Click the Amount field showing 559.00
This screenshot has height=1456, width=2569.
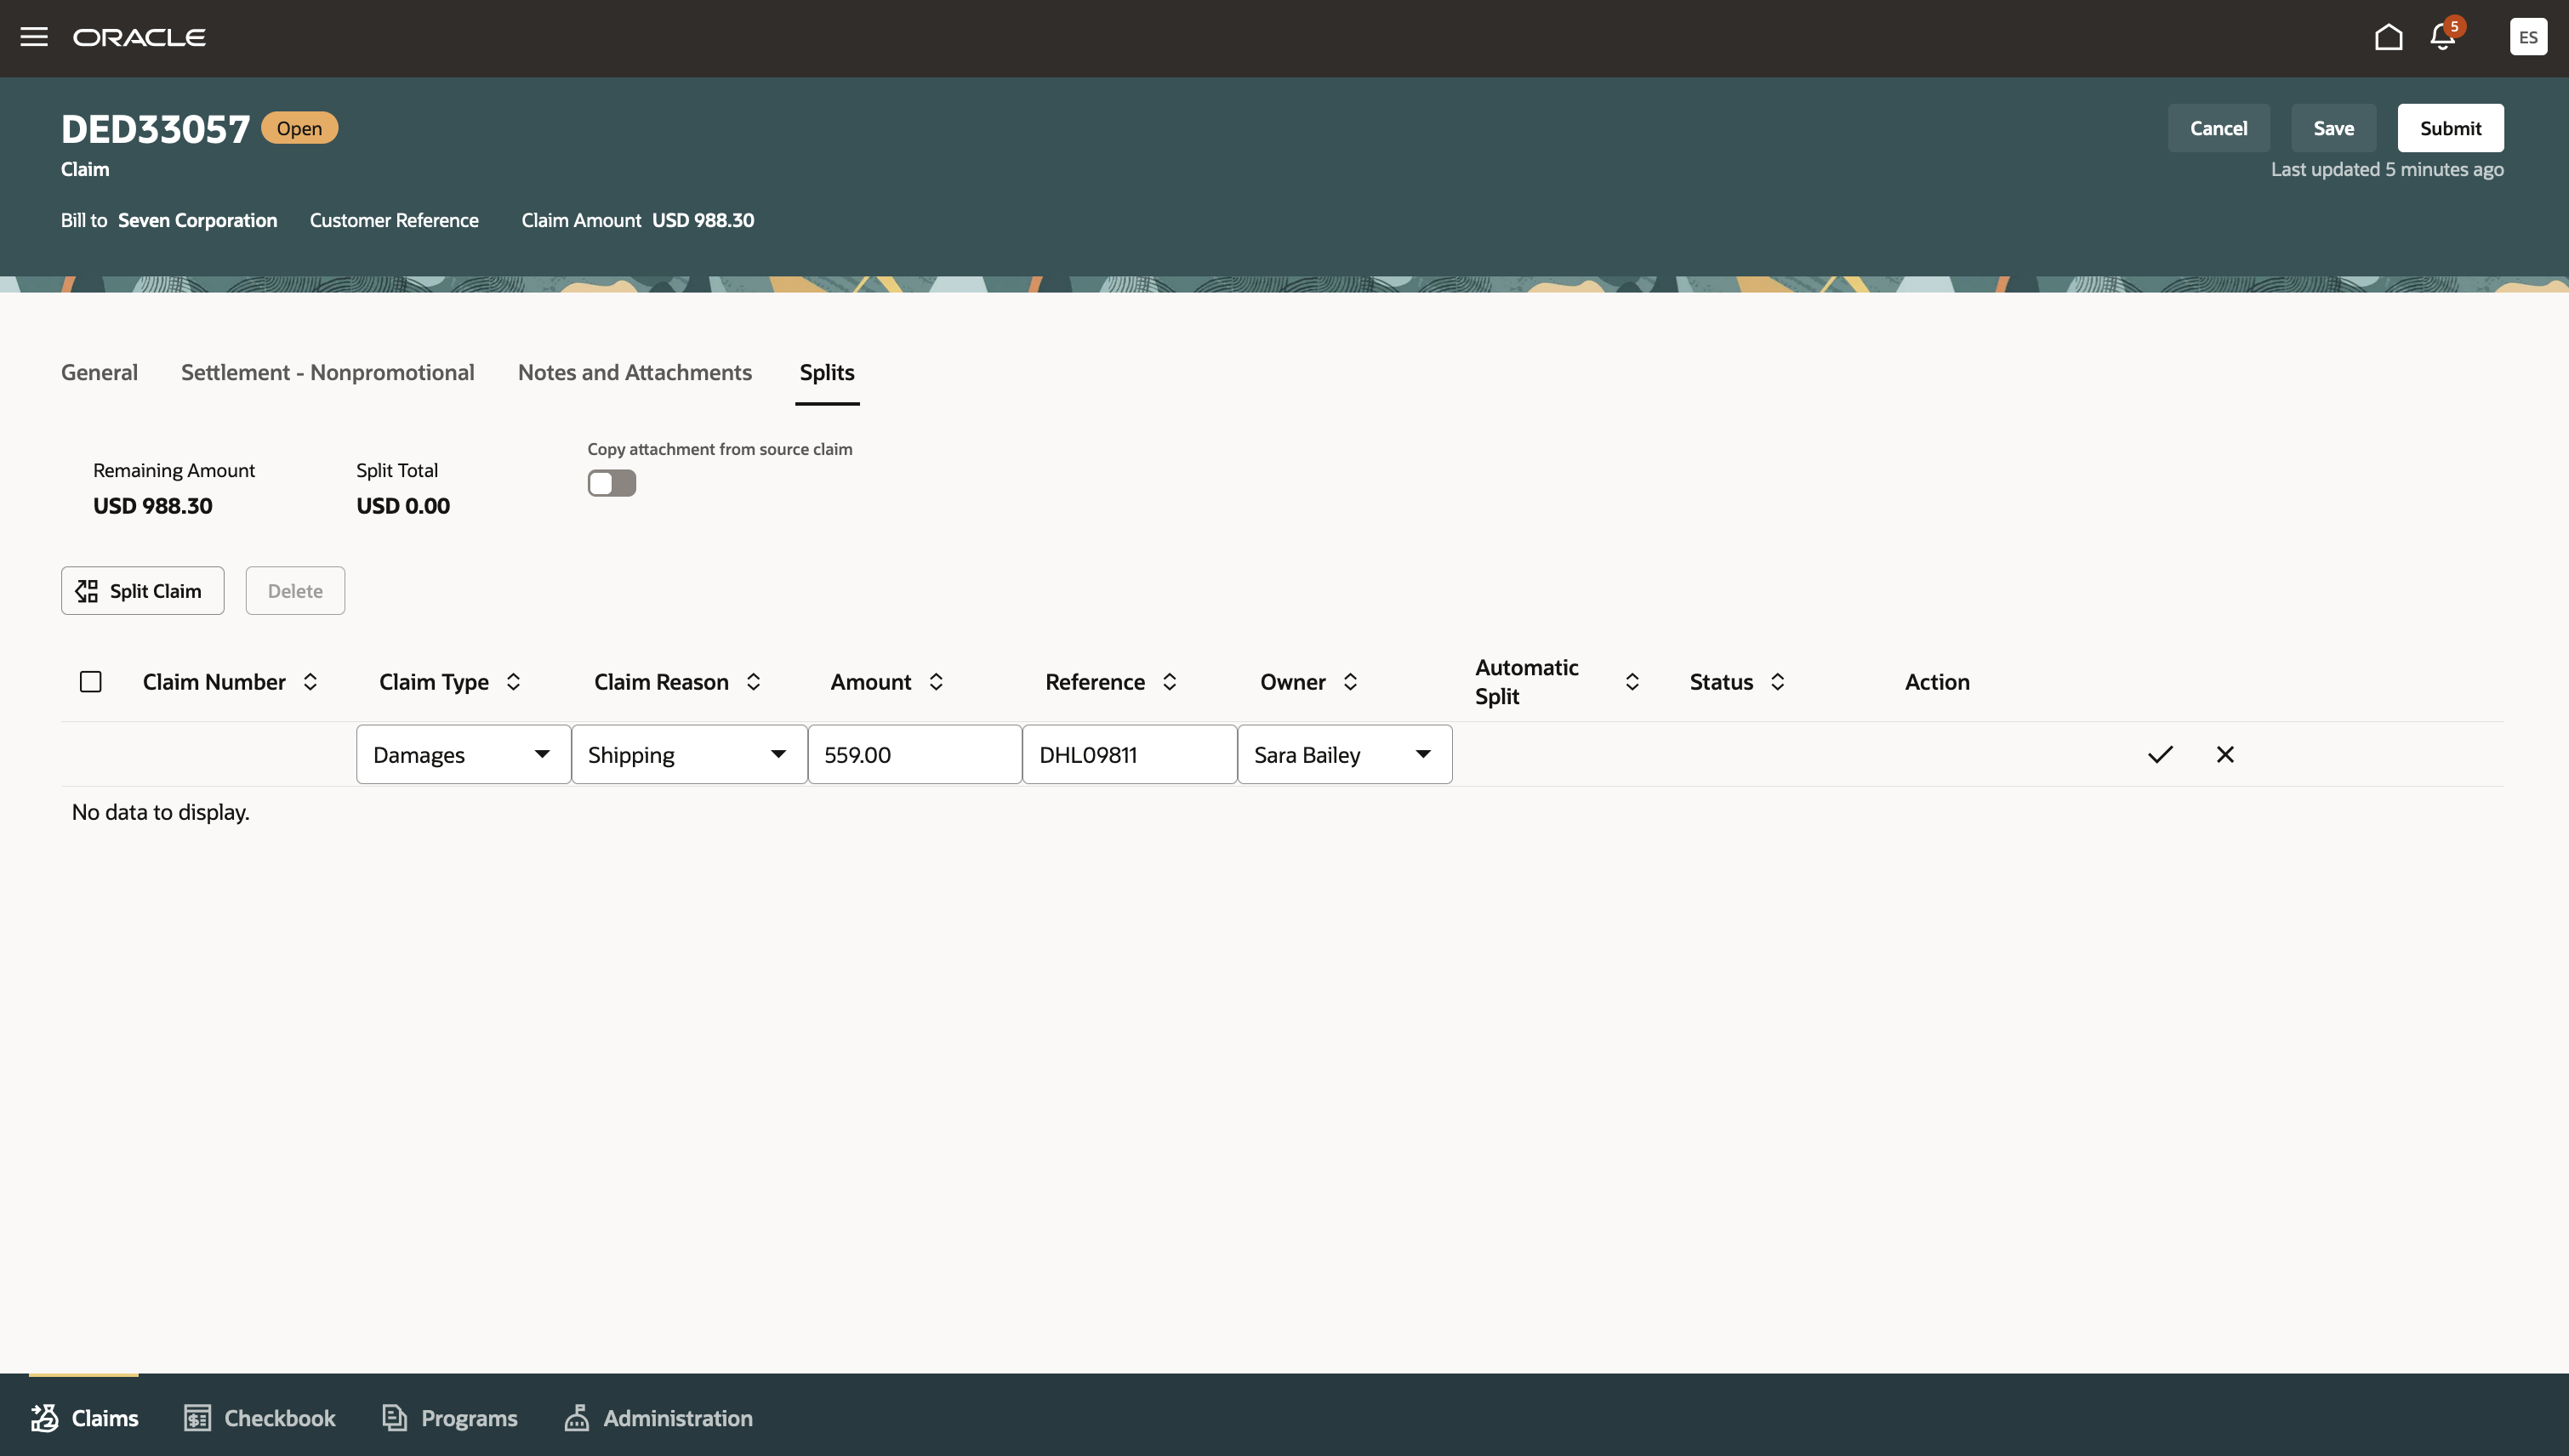pos(912,754)
